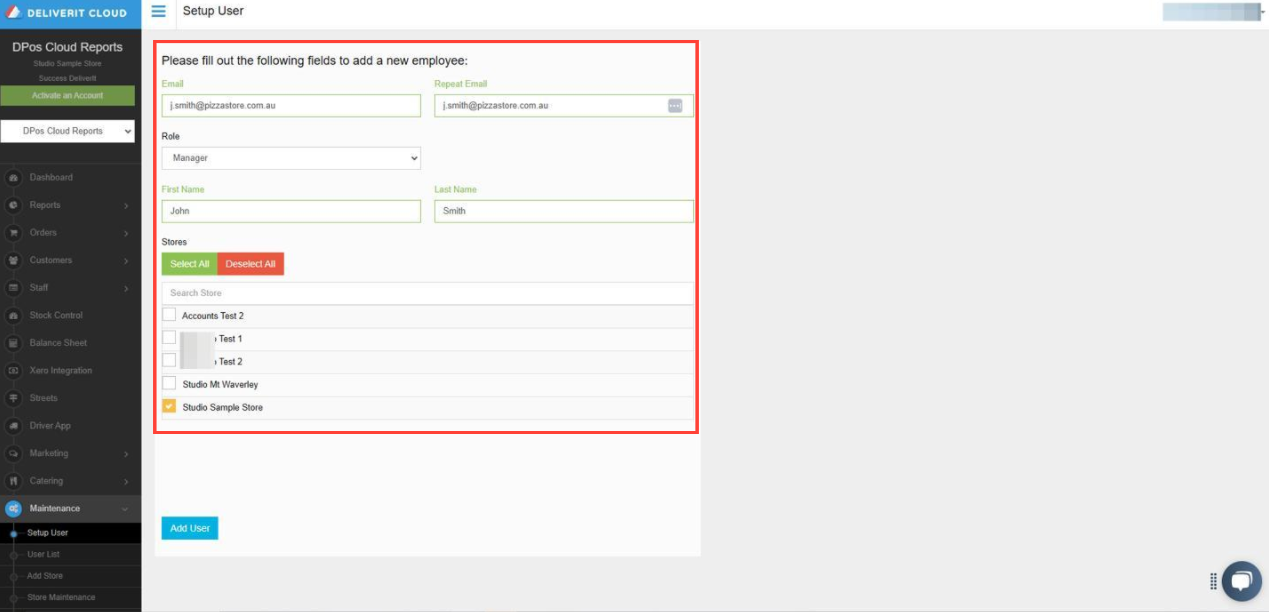Open the Role dropdown set to Manager
The width and height of the screenshot is (1269, 612).
click(291, 158)
